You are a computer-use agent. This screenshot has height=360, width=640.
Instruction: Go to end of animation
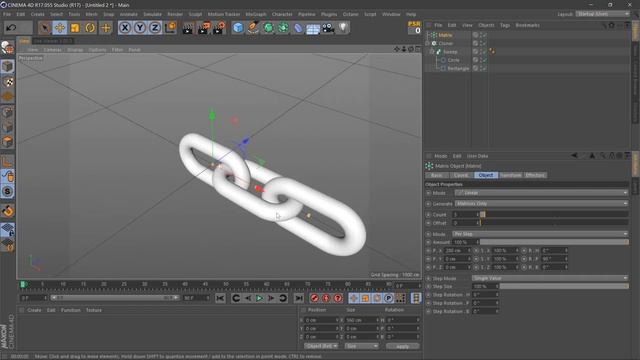click(x=299, y=298)
